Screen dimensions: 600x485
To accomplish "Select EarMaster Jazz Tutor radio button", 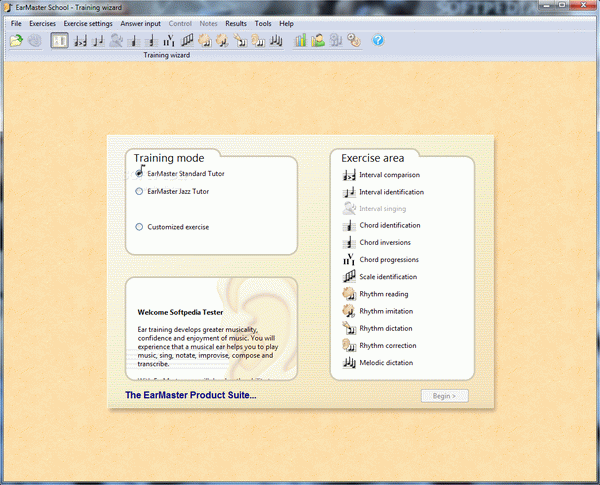I will tap(139, 190).
